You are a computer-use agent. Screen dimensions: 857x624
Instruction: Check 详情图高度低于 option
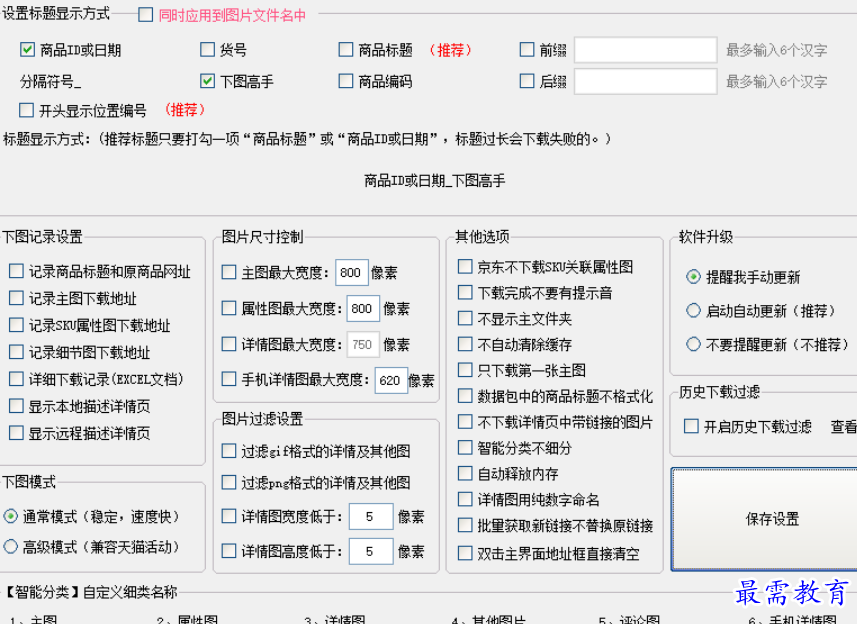[x=229, y=551]
